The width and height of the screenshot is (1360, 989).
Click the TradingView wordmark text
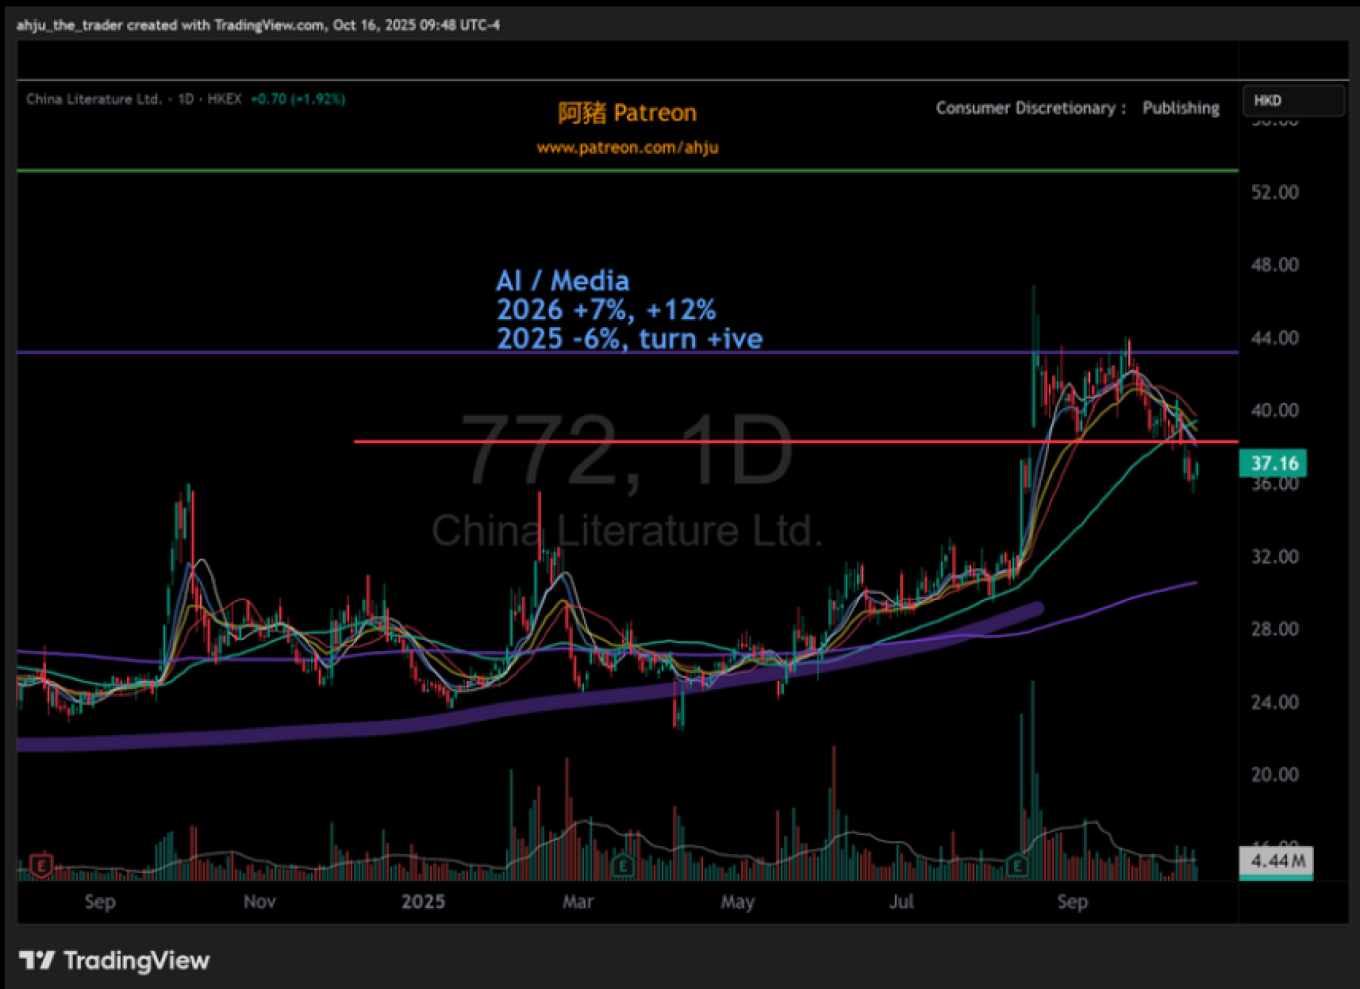pos(136,961)
